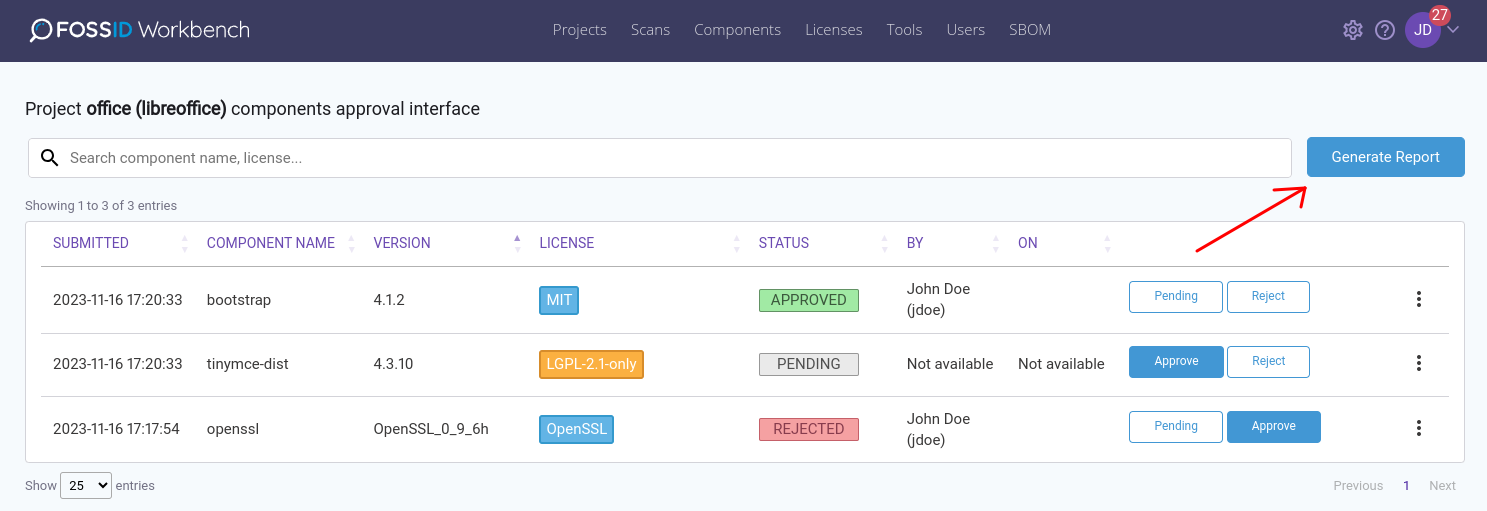Click the Next pagination link

pyautogui.click(x=1442, y=486)
